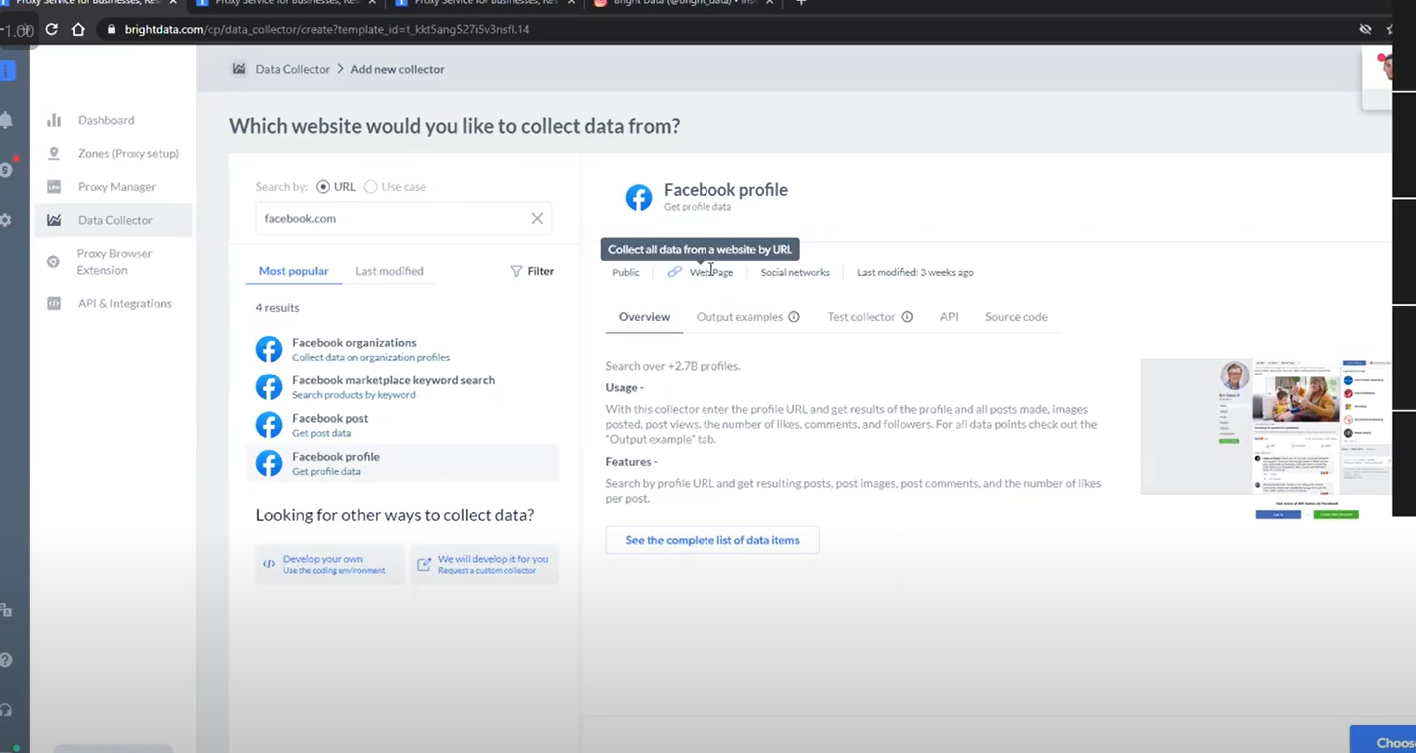This screenshot has height=753, width=1416.
Task: Click the Zones location pin icon
Action: pyautogui.click(x=54, y=153)
